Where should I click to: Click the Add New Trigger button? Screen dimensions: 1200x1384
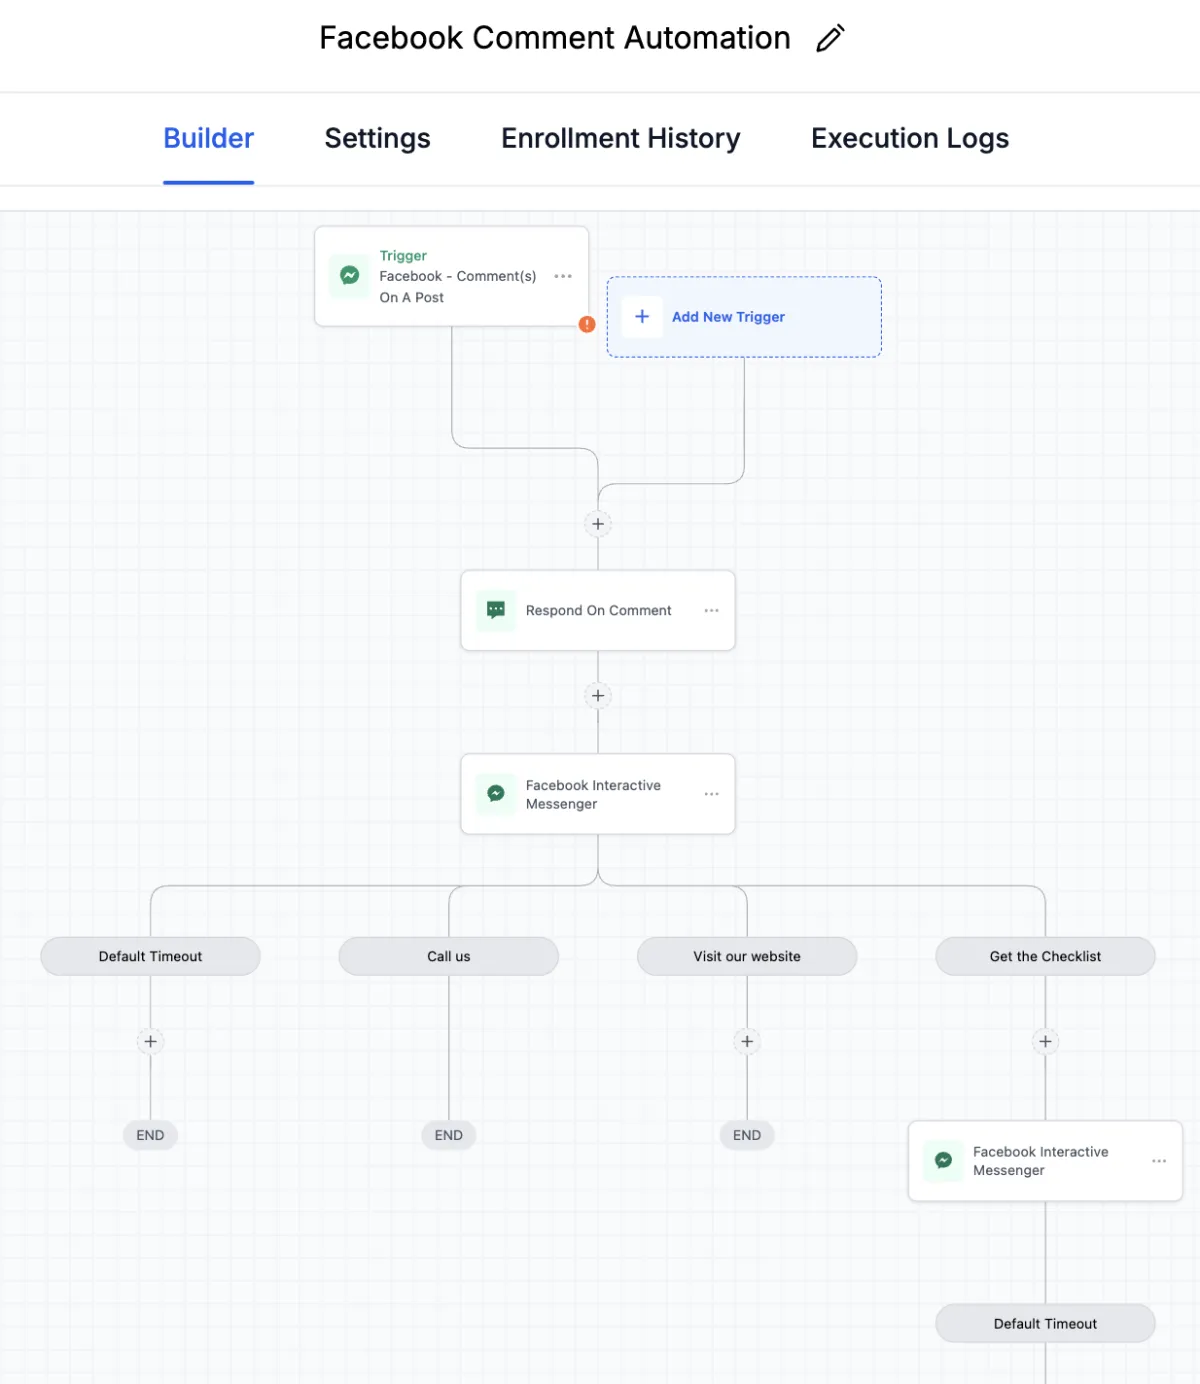click(x=744, y=317)
